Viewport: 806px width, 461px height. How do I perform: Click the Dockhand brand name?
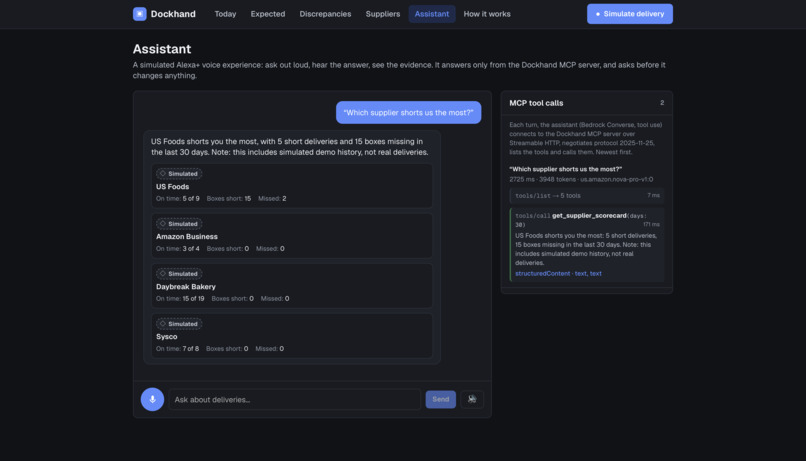point(173,14)
